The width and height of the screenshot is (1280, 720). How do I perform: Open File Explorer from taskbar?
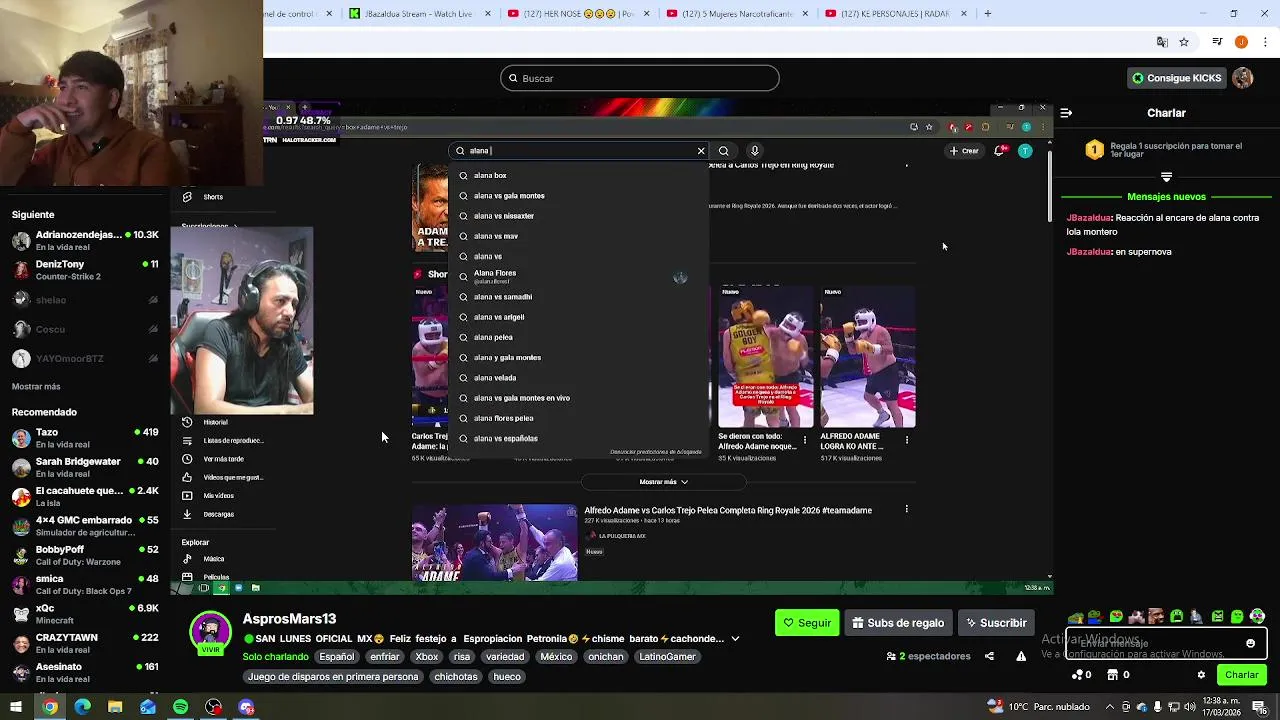point(115,707)
